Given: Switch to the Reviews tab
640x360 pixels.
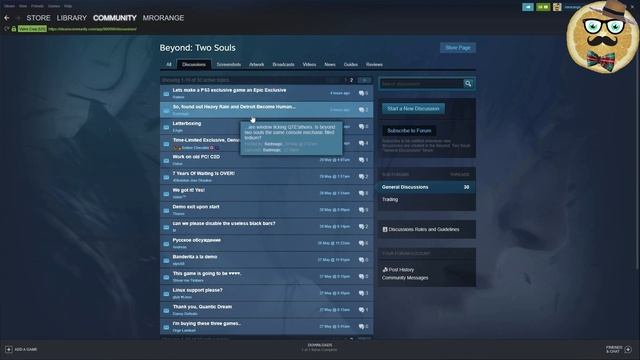Looking at the screenshot, I should [x=374, y=64].
